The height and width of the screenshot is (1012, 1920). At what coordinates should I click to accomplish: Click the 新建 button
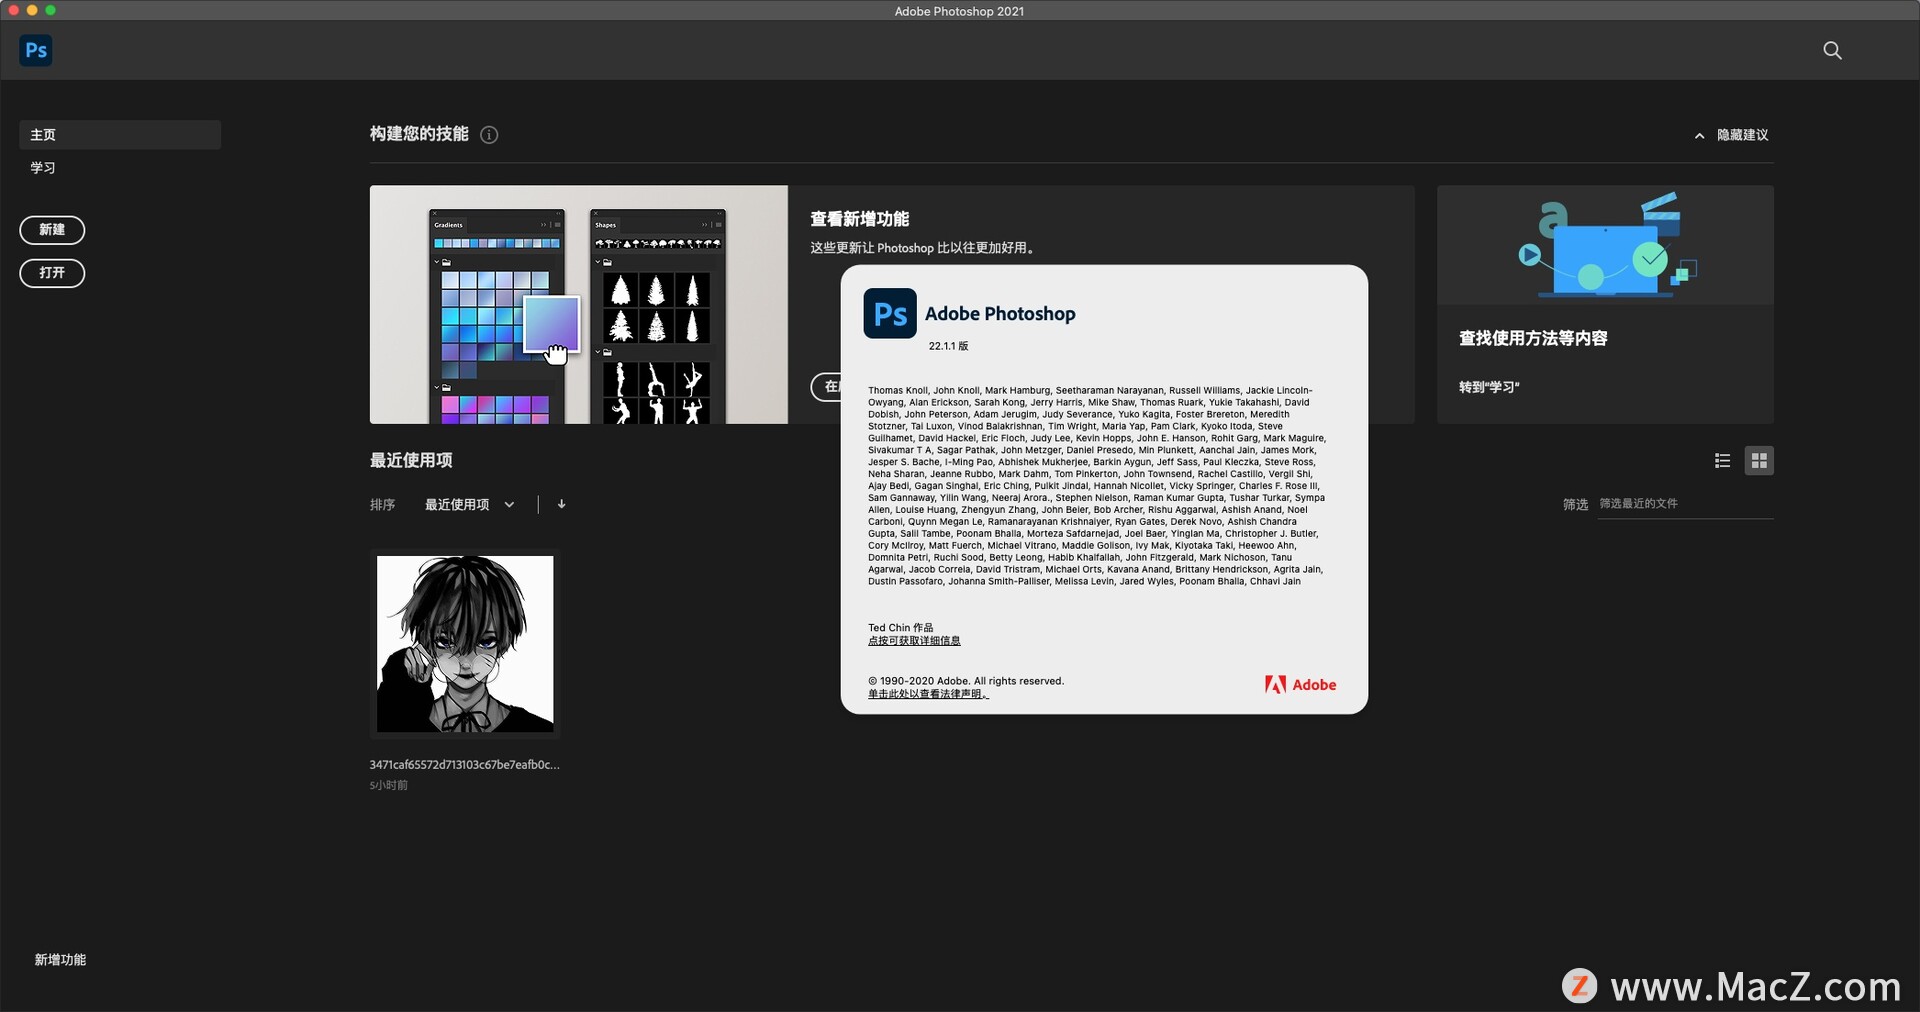click(52, 230)
